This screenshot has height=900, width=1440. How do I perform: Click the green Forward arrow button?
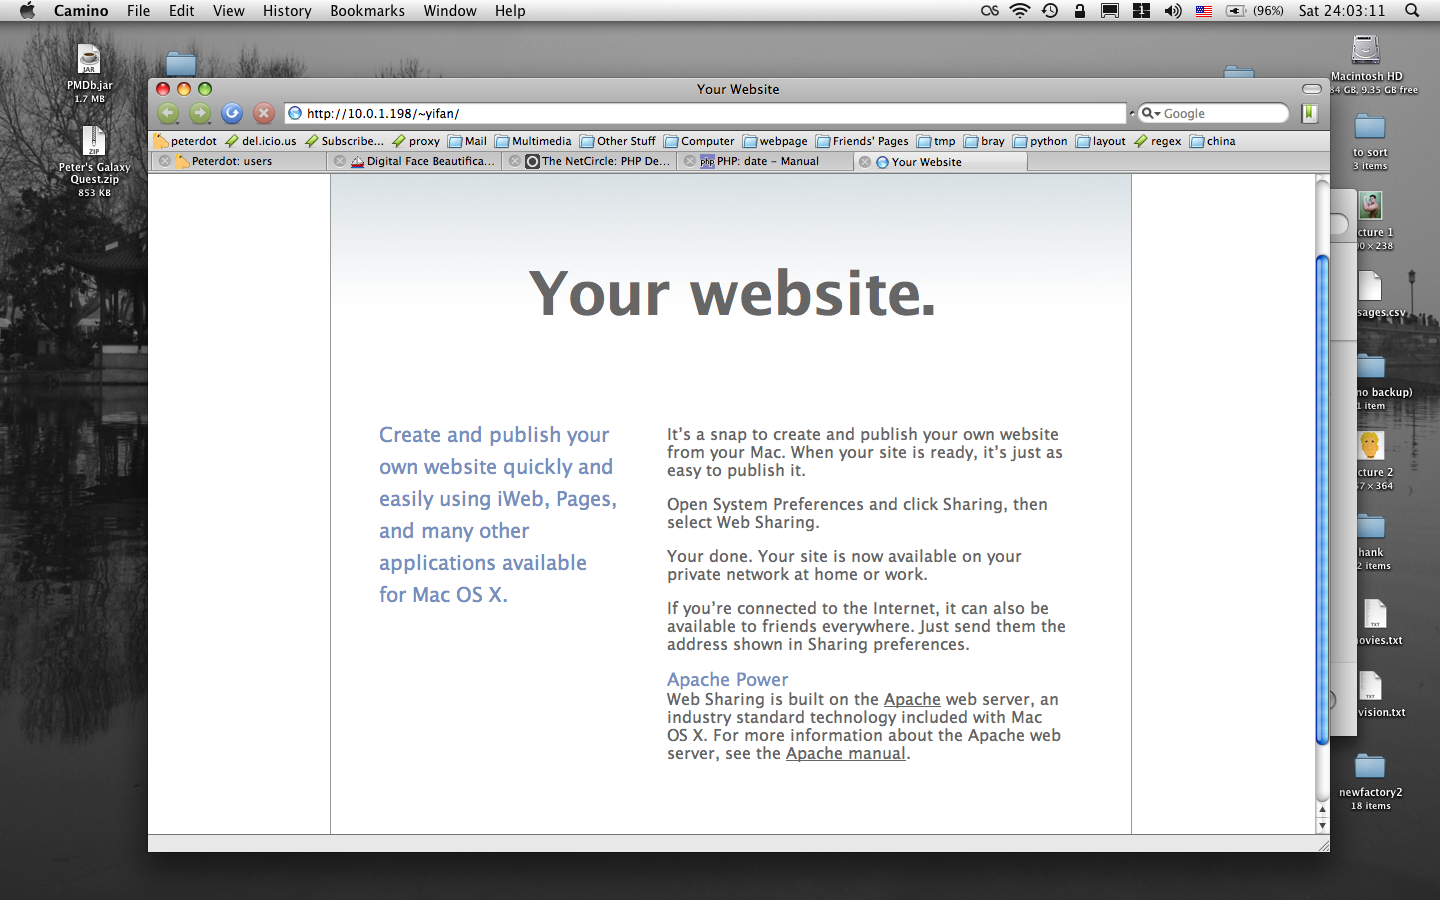(200, 113)
